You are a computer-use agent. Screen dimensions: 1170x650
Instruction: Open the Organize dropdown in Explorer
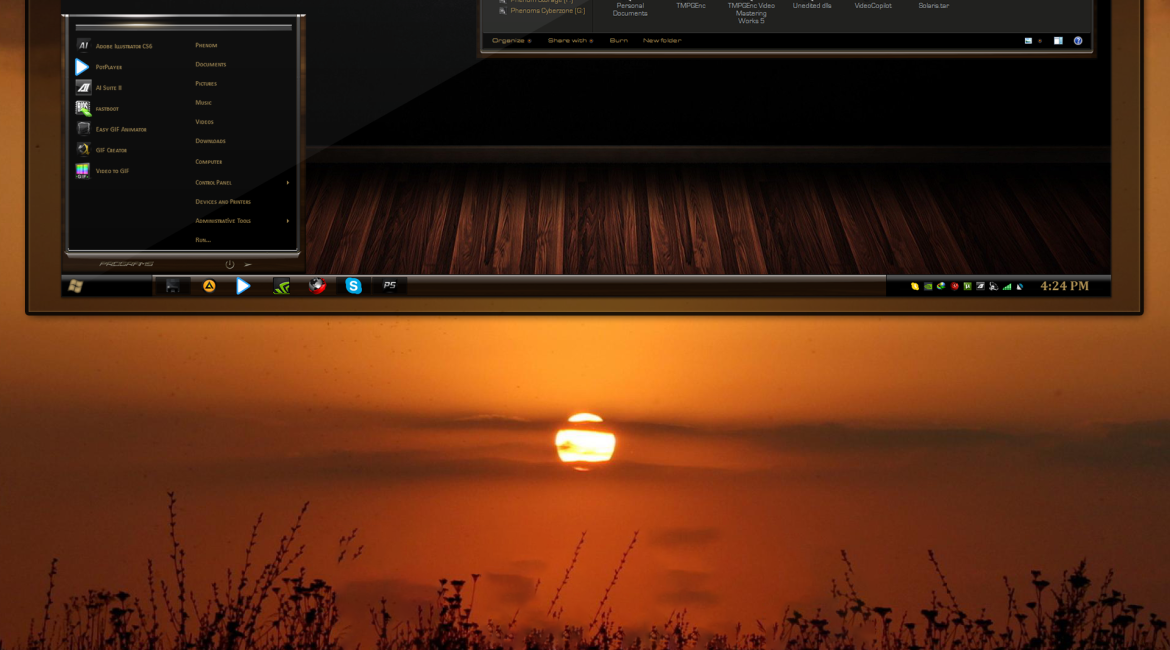[511, 41]
